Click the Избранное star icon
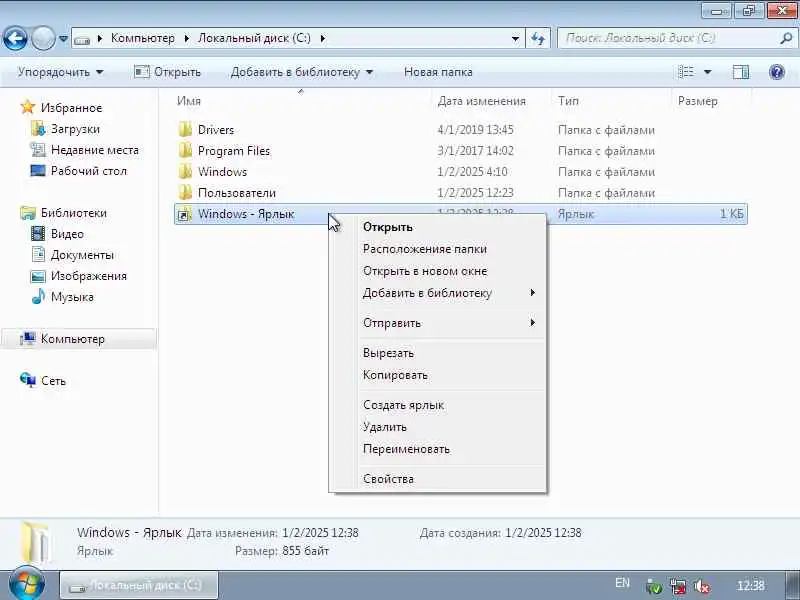 click(x=27, y=107)
